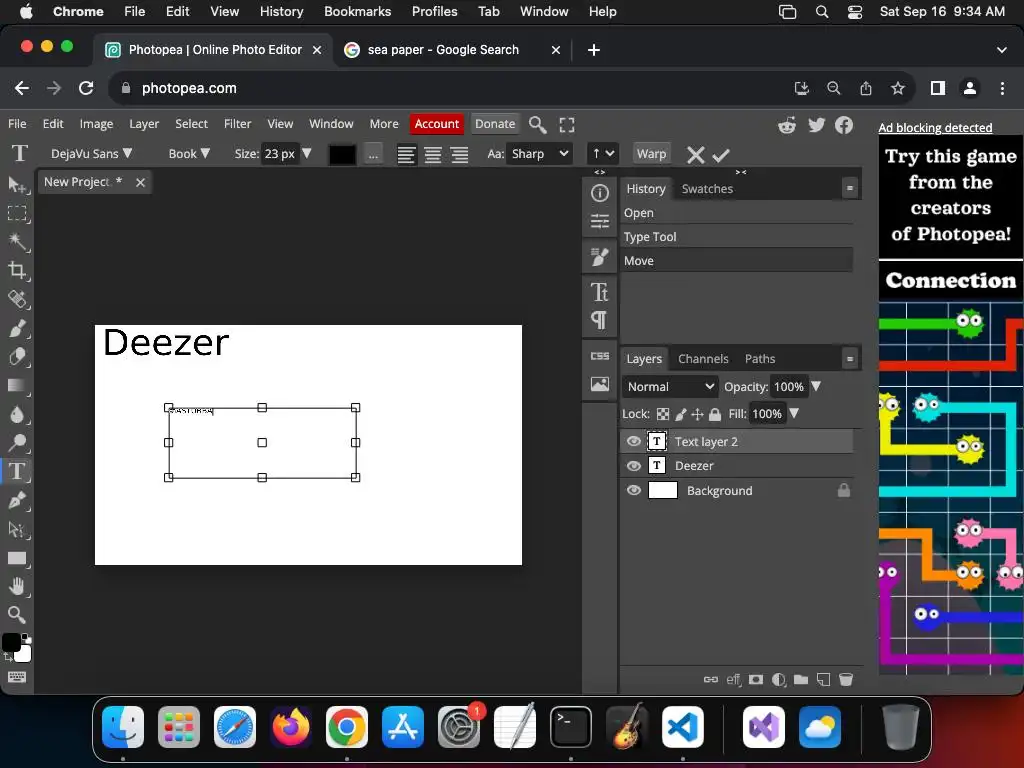This screenshot has width=1024, height=768.
Task: Activate the Crop tool
Action: click(x=17, y=270)
